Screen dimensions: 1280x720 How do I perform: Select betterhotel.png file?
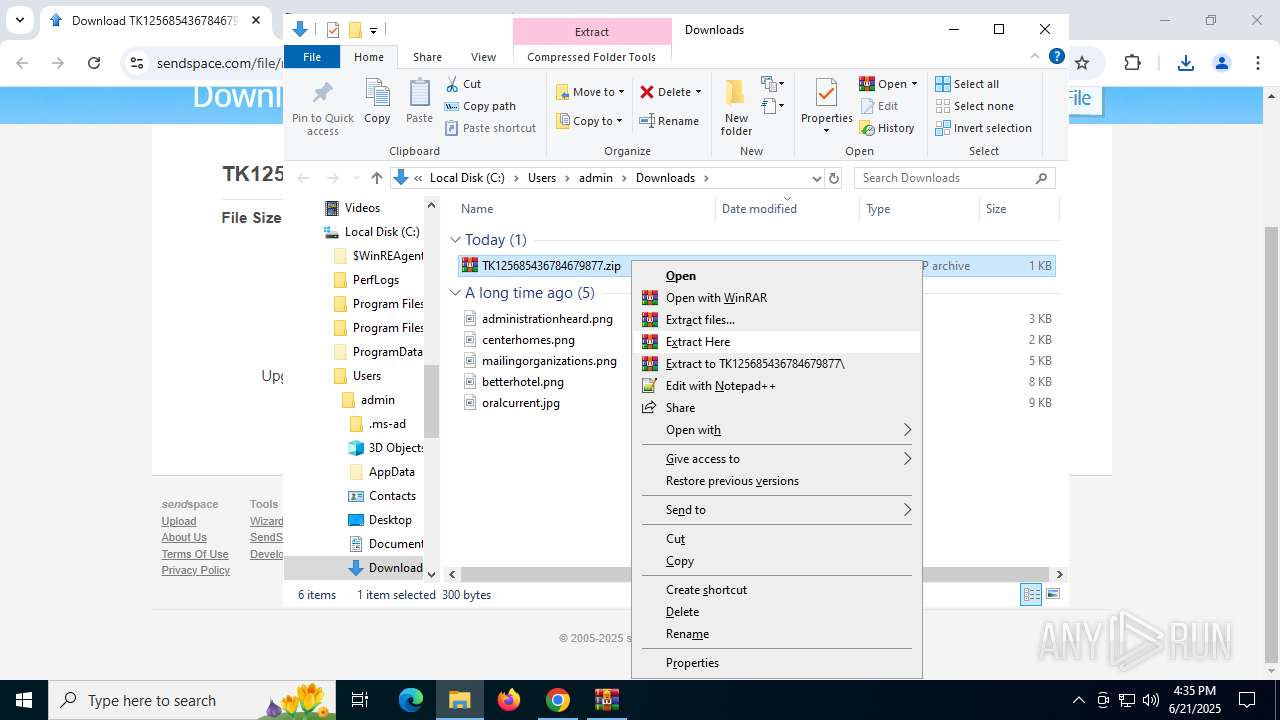tap(522, 382)
